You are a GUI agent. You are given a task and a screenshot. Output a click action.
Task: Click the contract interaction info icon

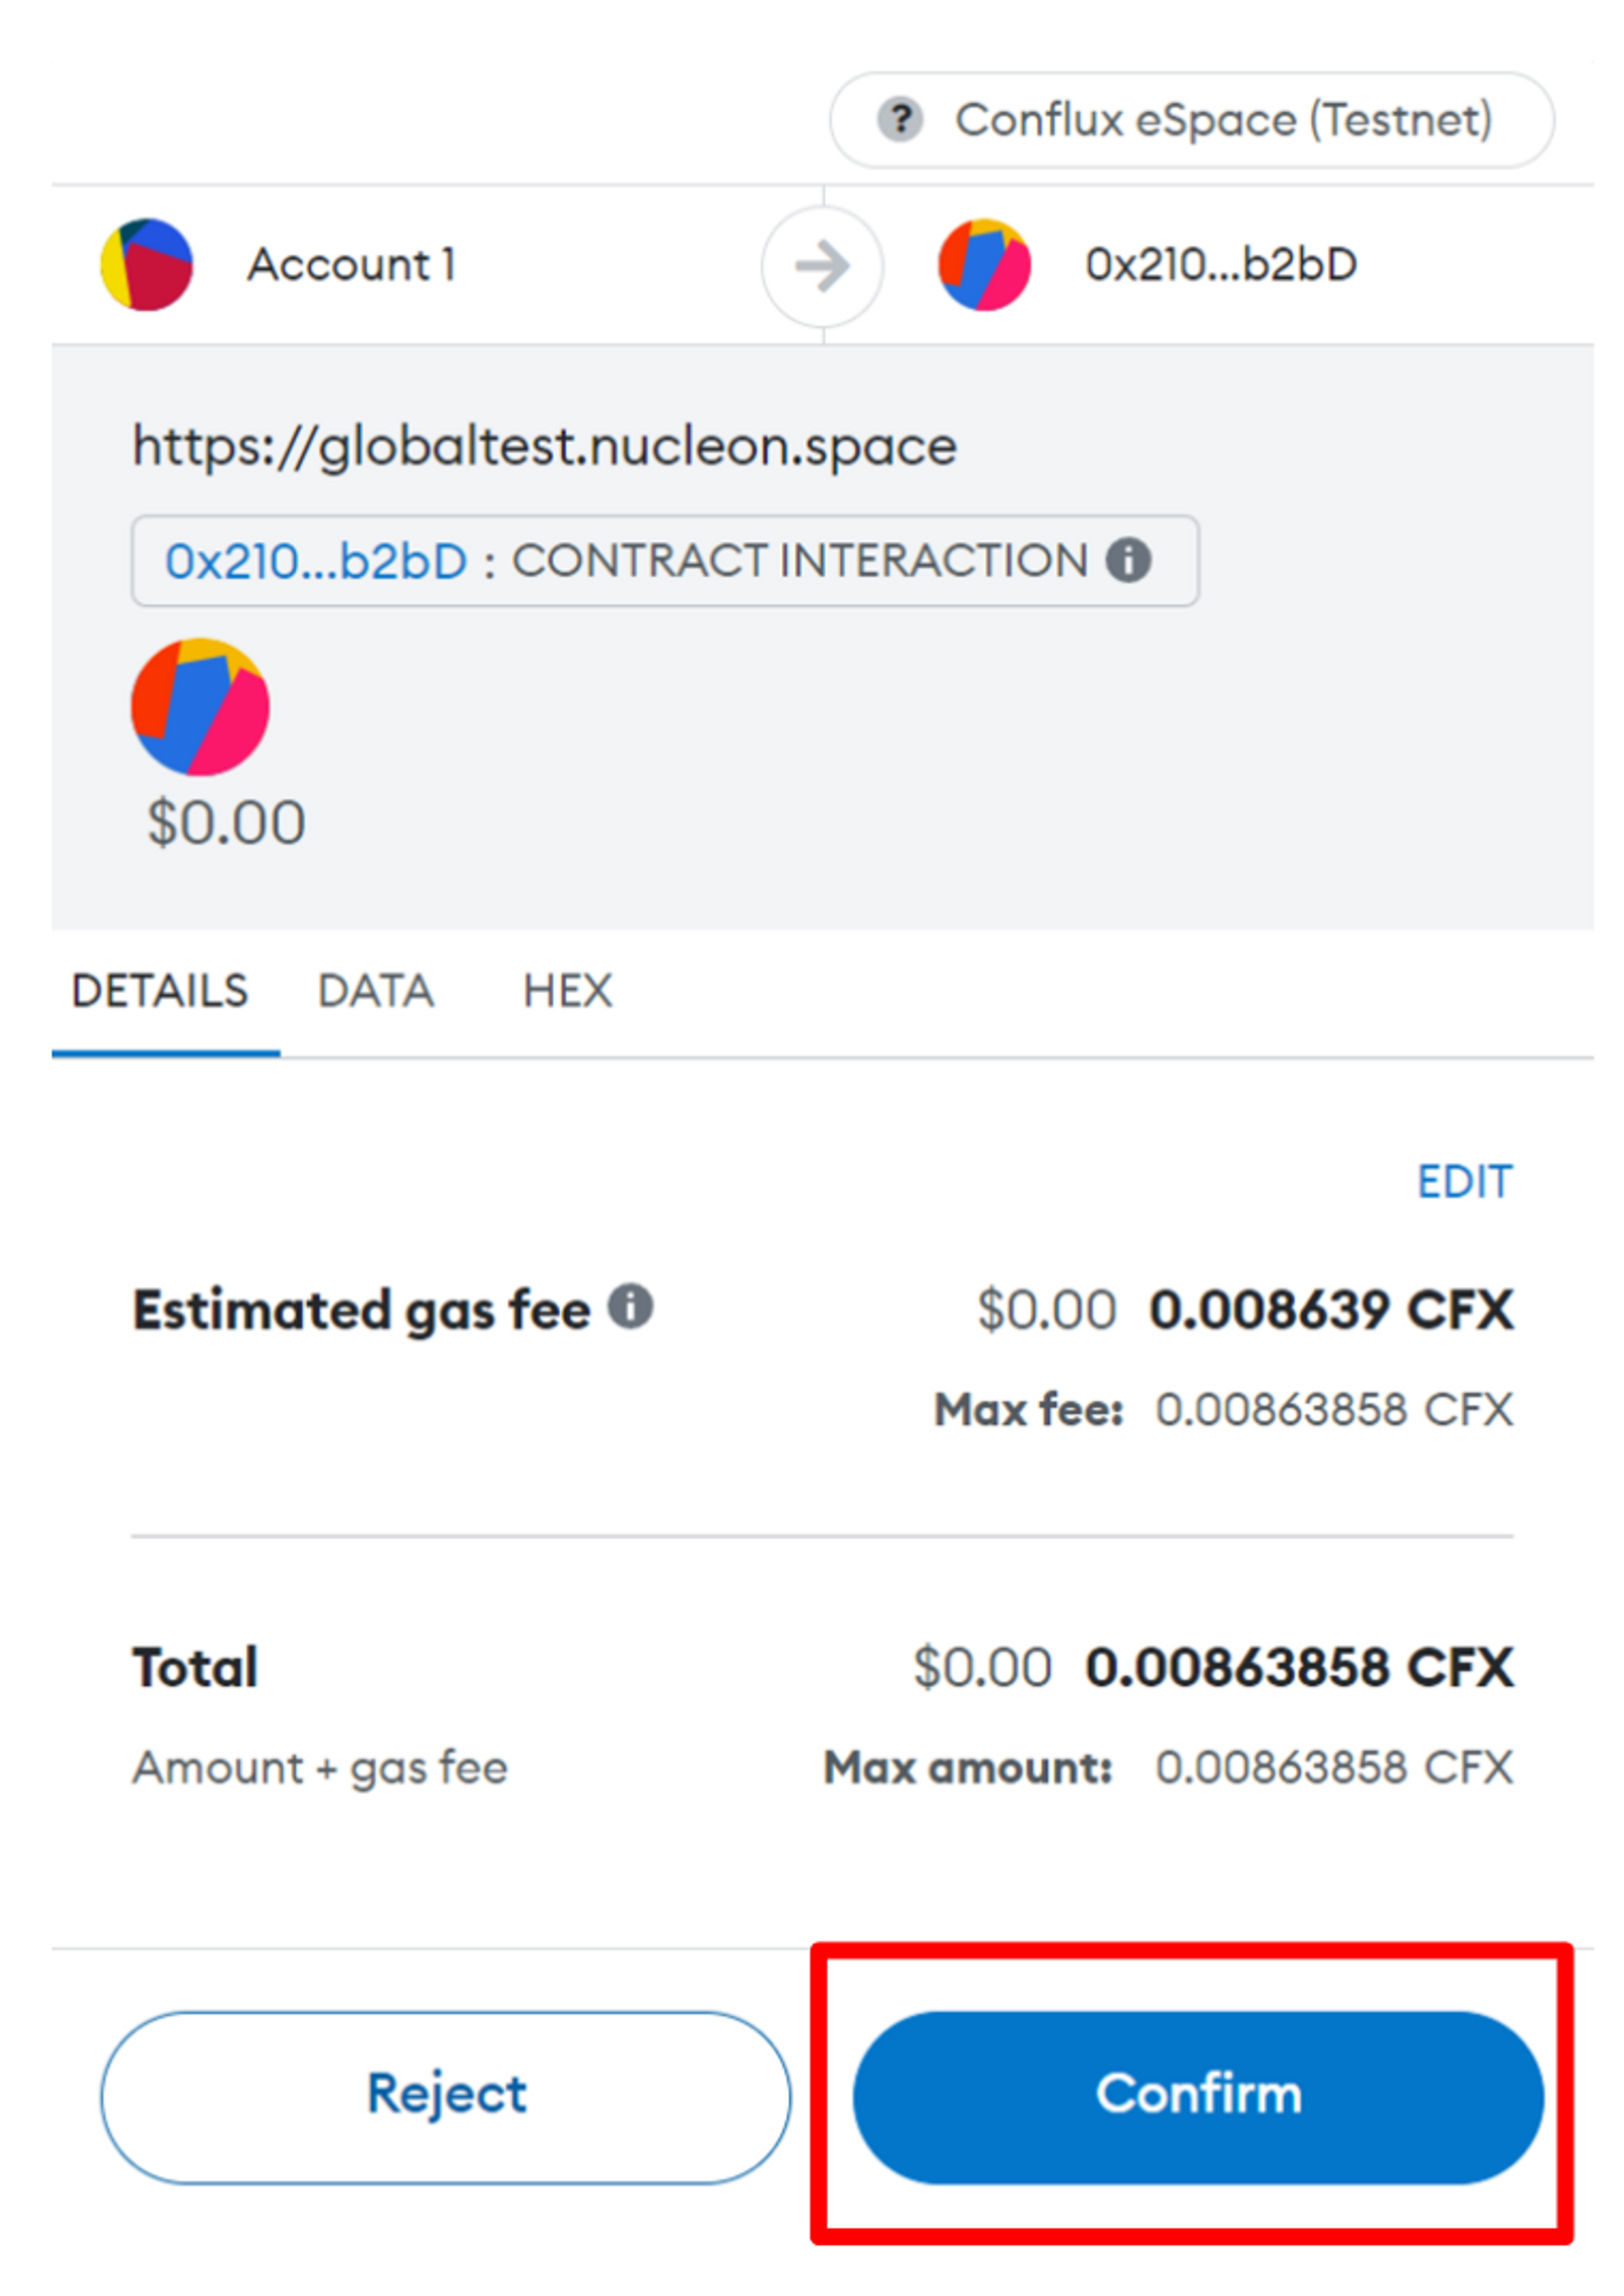click(1128, 560)
